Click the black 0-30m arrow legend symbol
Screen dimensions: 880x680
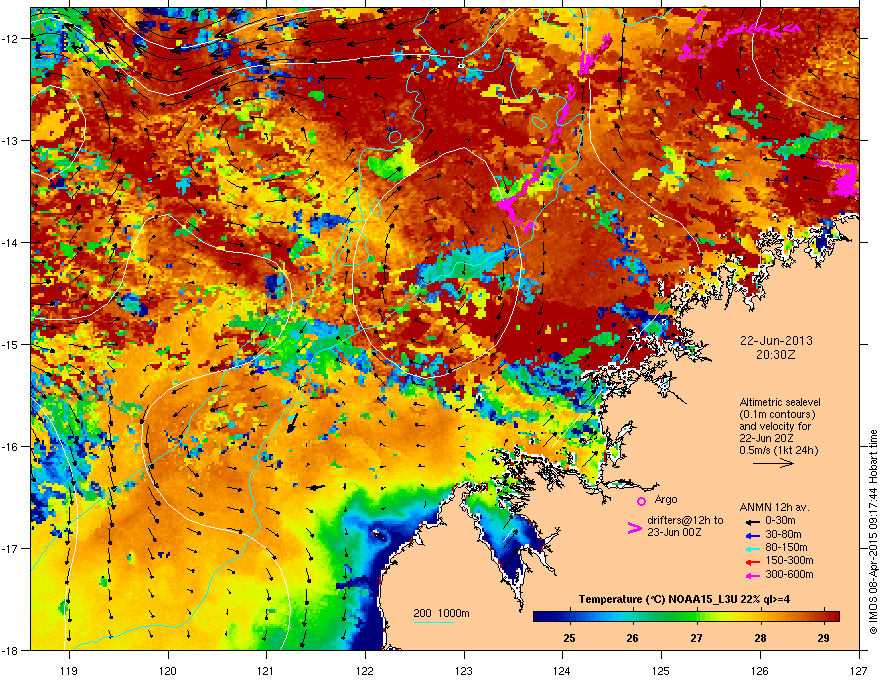click(x=752, y=522)
